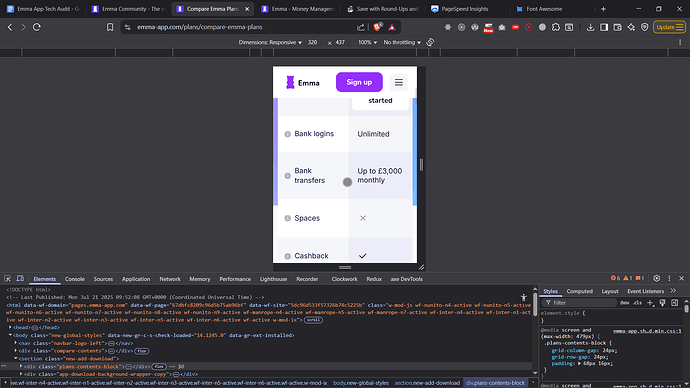Expand the nav navbar-logo-left node
This screenshot has height=388, width=690.
[16, 343]
